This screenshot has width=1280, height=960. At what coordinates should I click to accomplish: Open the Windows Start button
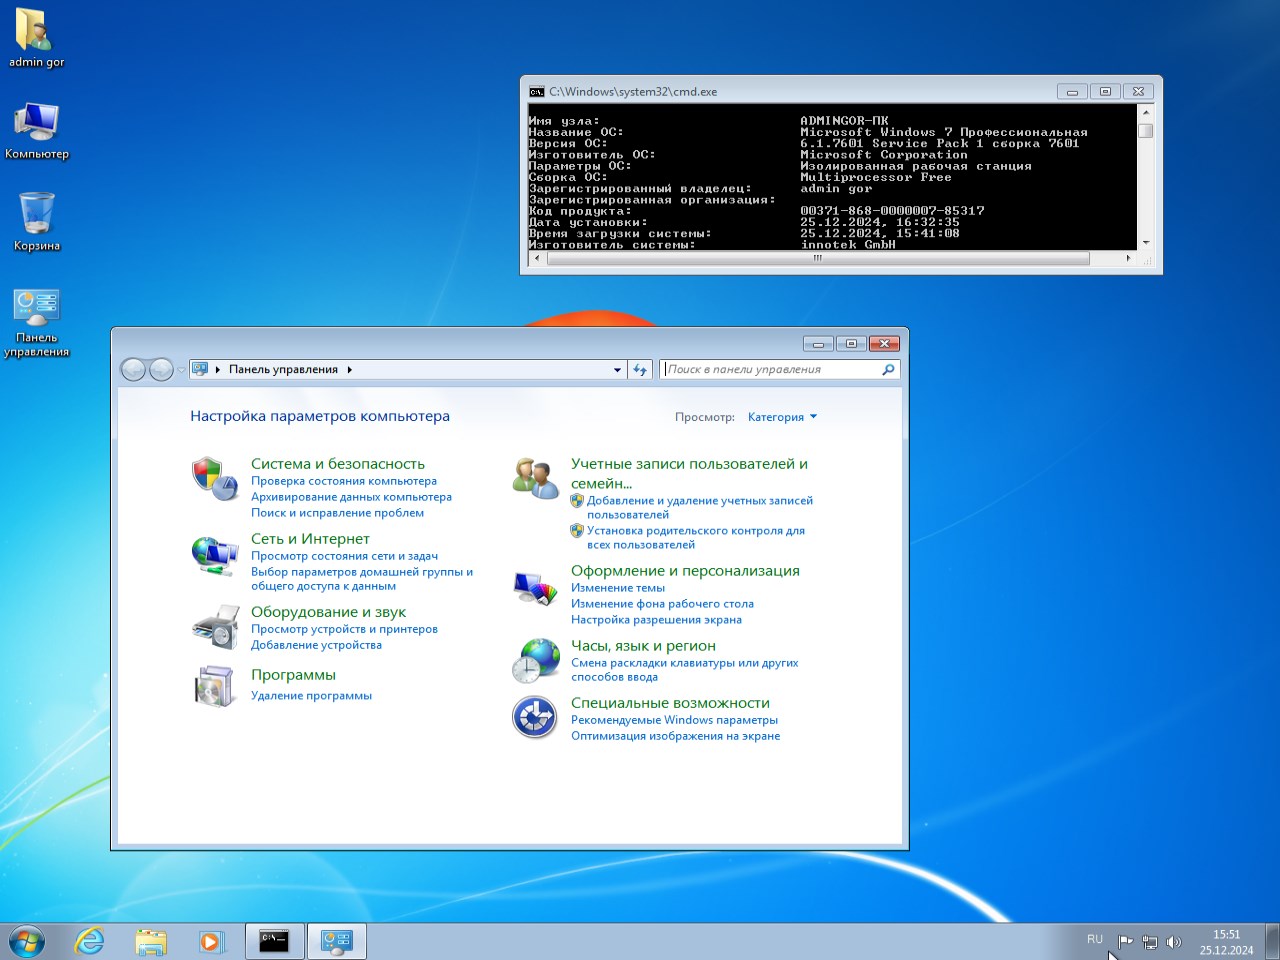tap(27, 941)
